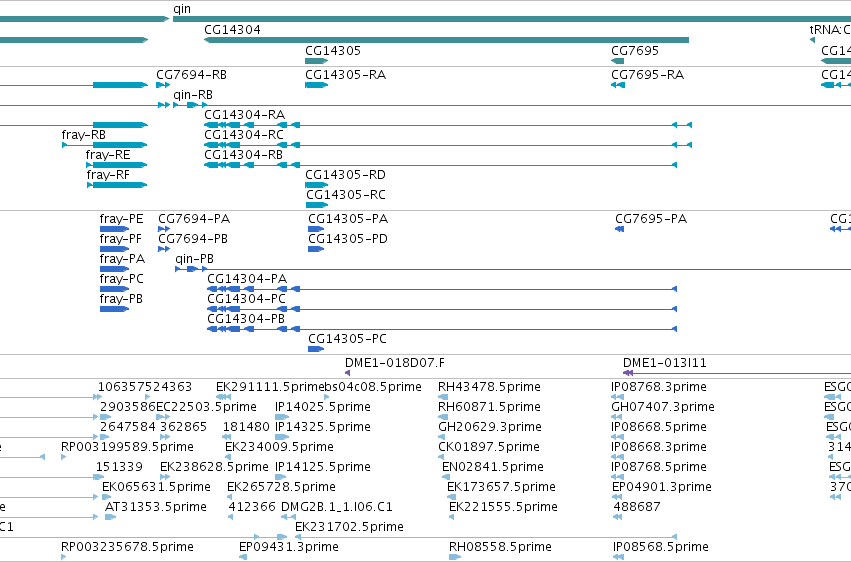Select the fray-PC protein label
Viewport: 851px width, 562px height.
coord(122,279)
